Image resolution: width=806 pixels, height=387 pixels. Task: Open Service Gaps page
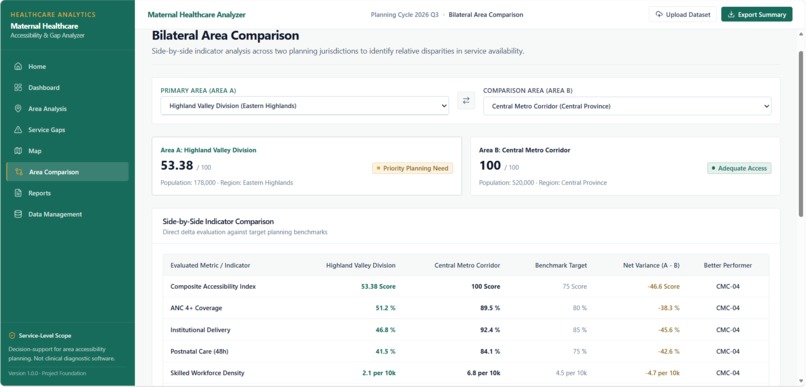[x=67, y=130]
